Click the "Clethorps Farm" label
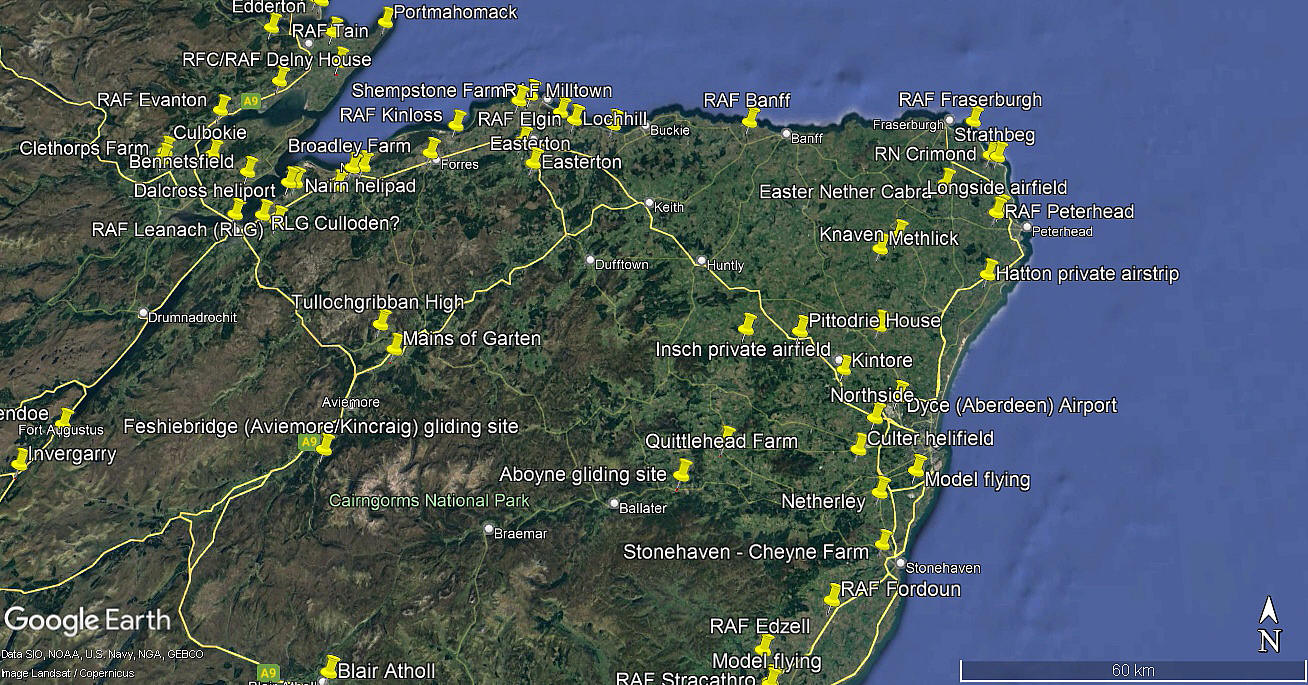This screenshot has width=1308, height=685. [x=85, y=149]
